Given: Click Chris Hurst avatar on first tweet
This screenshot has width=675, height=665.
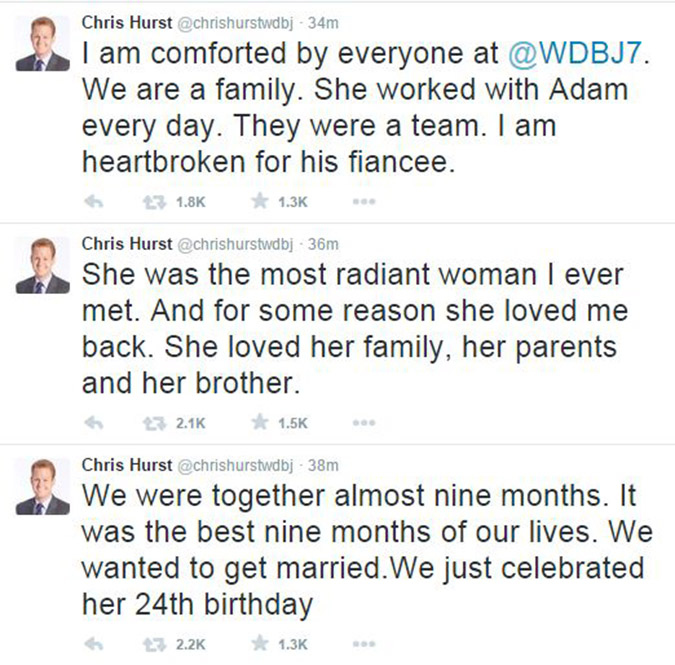Looking at the screenshot, I should pos(42,43).
